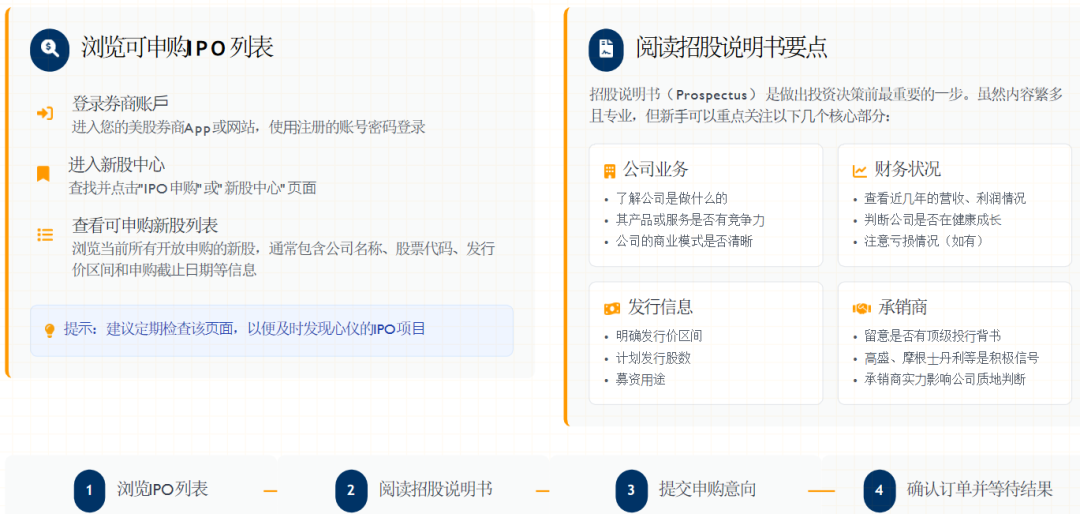Click the description 查找并点击"IPO申购"或"新股中心"页面
The height and width of the screenshot is (514, 1080).
click(192, 188)
